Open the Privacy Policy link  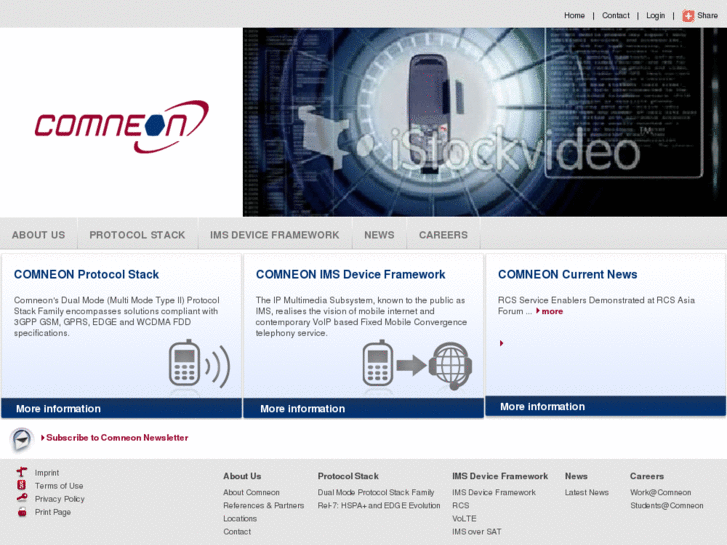pos(60,499)
